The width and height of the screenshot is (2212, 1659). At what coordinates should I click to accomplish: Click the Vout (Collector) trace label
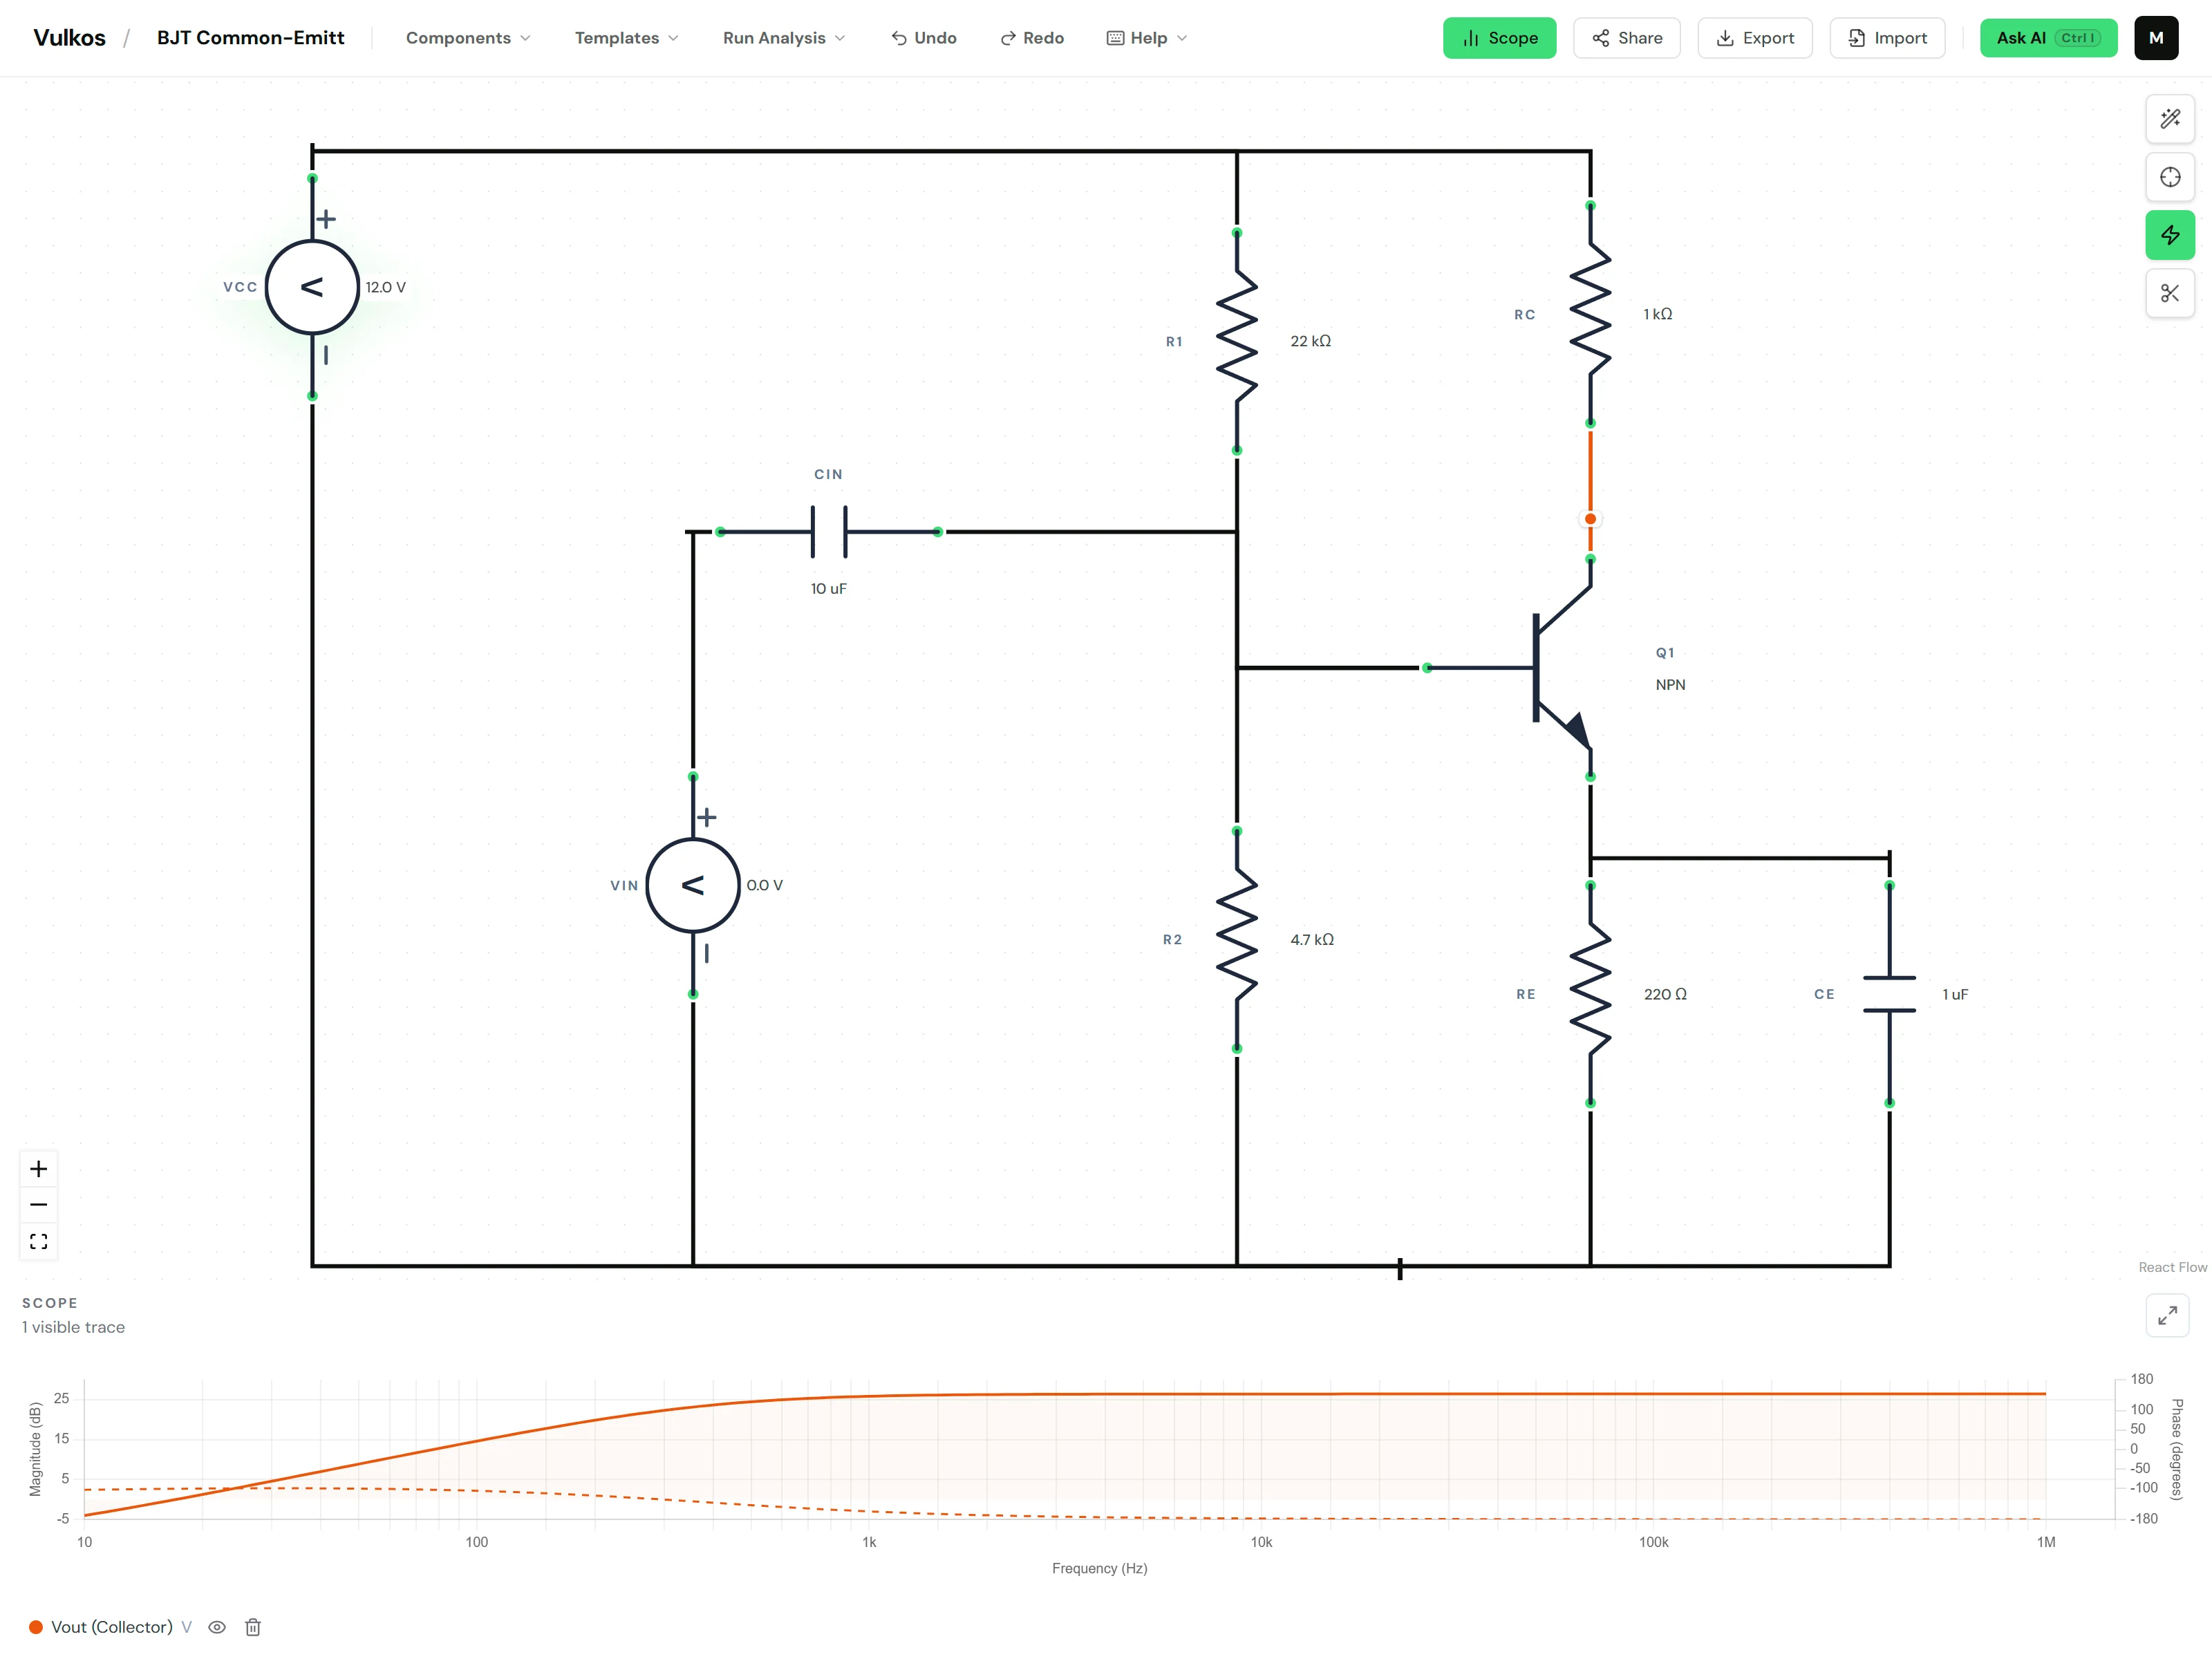point(112,1627)
